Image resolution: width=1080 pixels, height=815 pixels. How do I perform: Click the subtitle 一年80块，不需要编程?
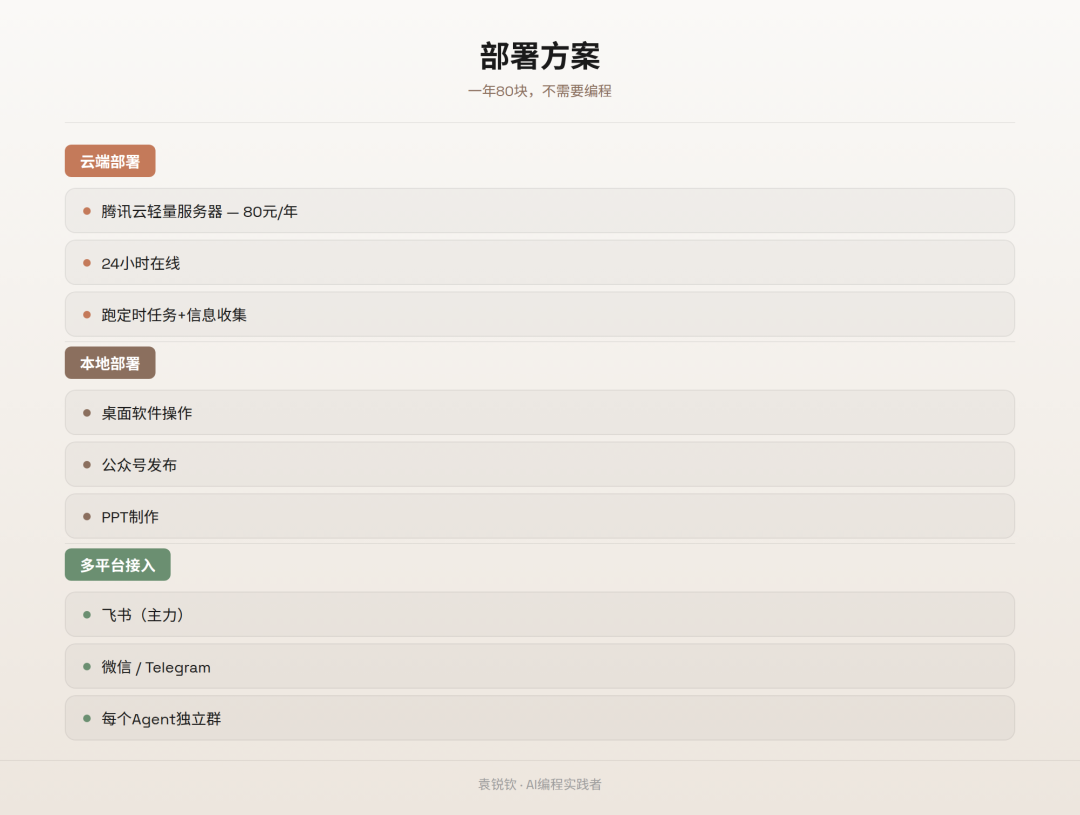pos(540,91)
